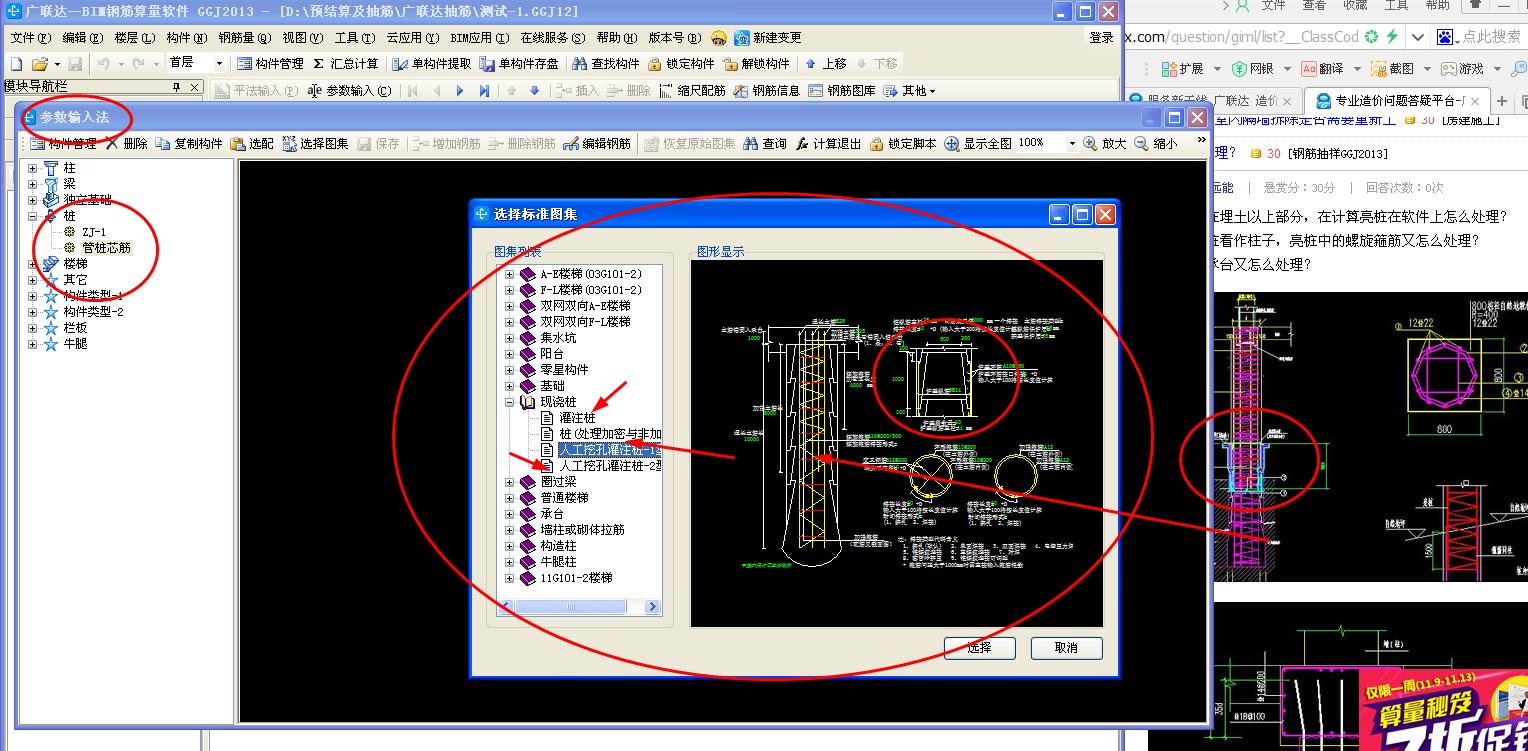The image size is (1528, 751).
Task: Click the 新建变更 button in the menu bar
Action: 768,38
